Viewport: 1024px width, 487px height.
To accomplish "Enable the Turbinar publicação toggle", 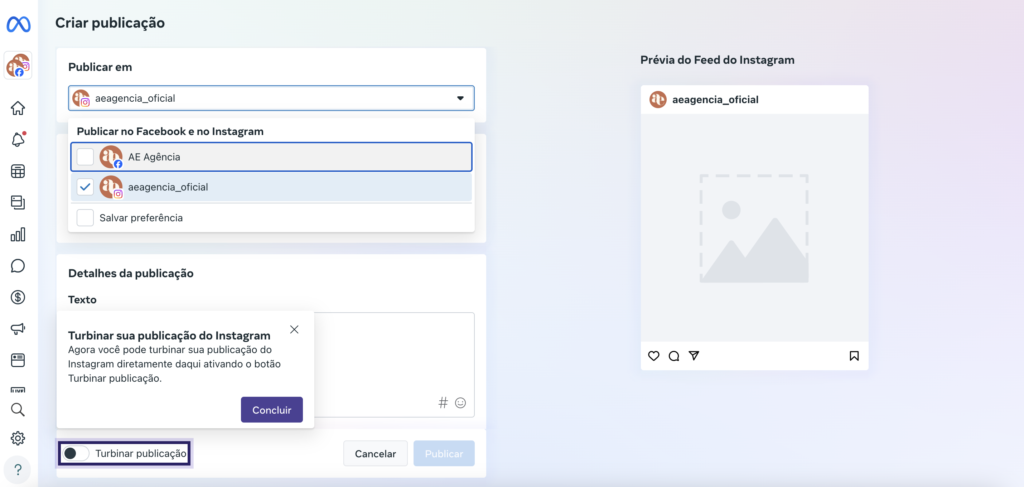I will [75, 454].
